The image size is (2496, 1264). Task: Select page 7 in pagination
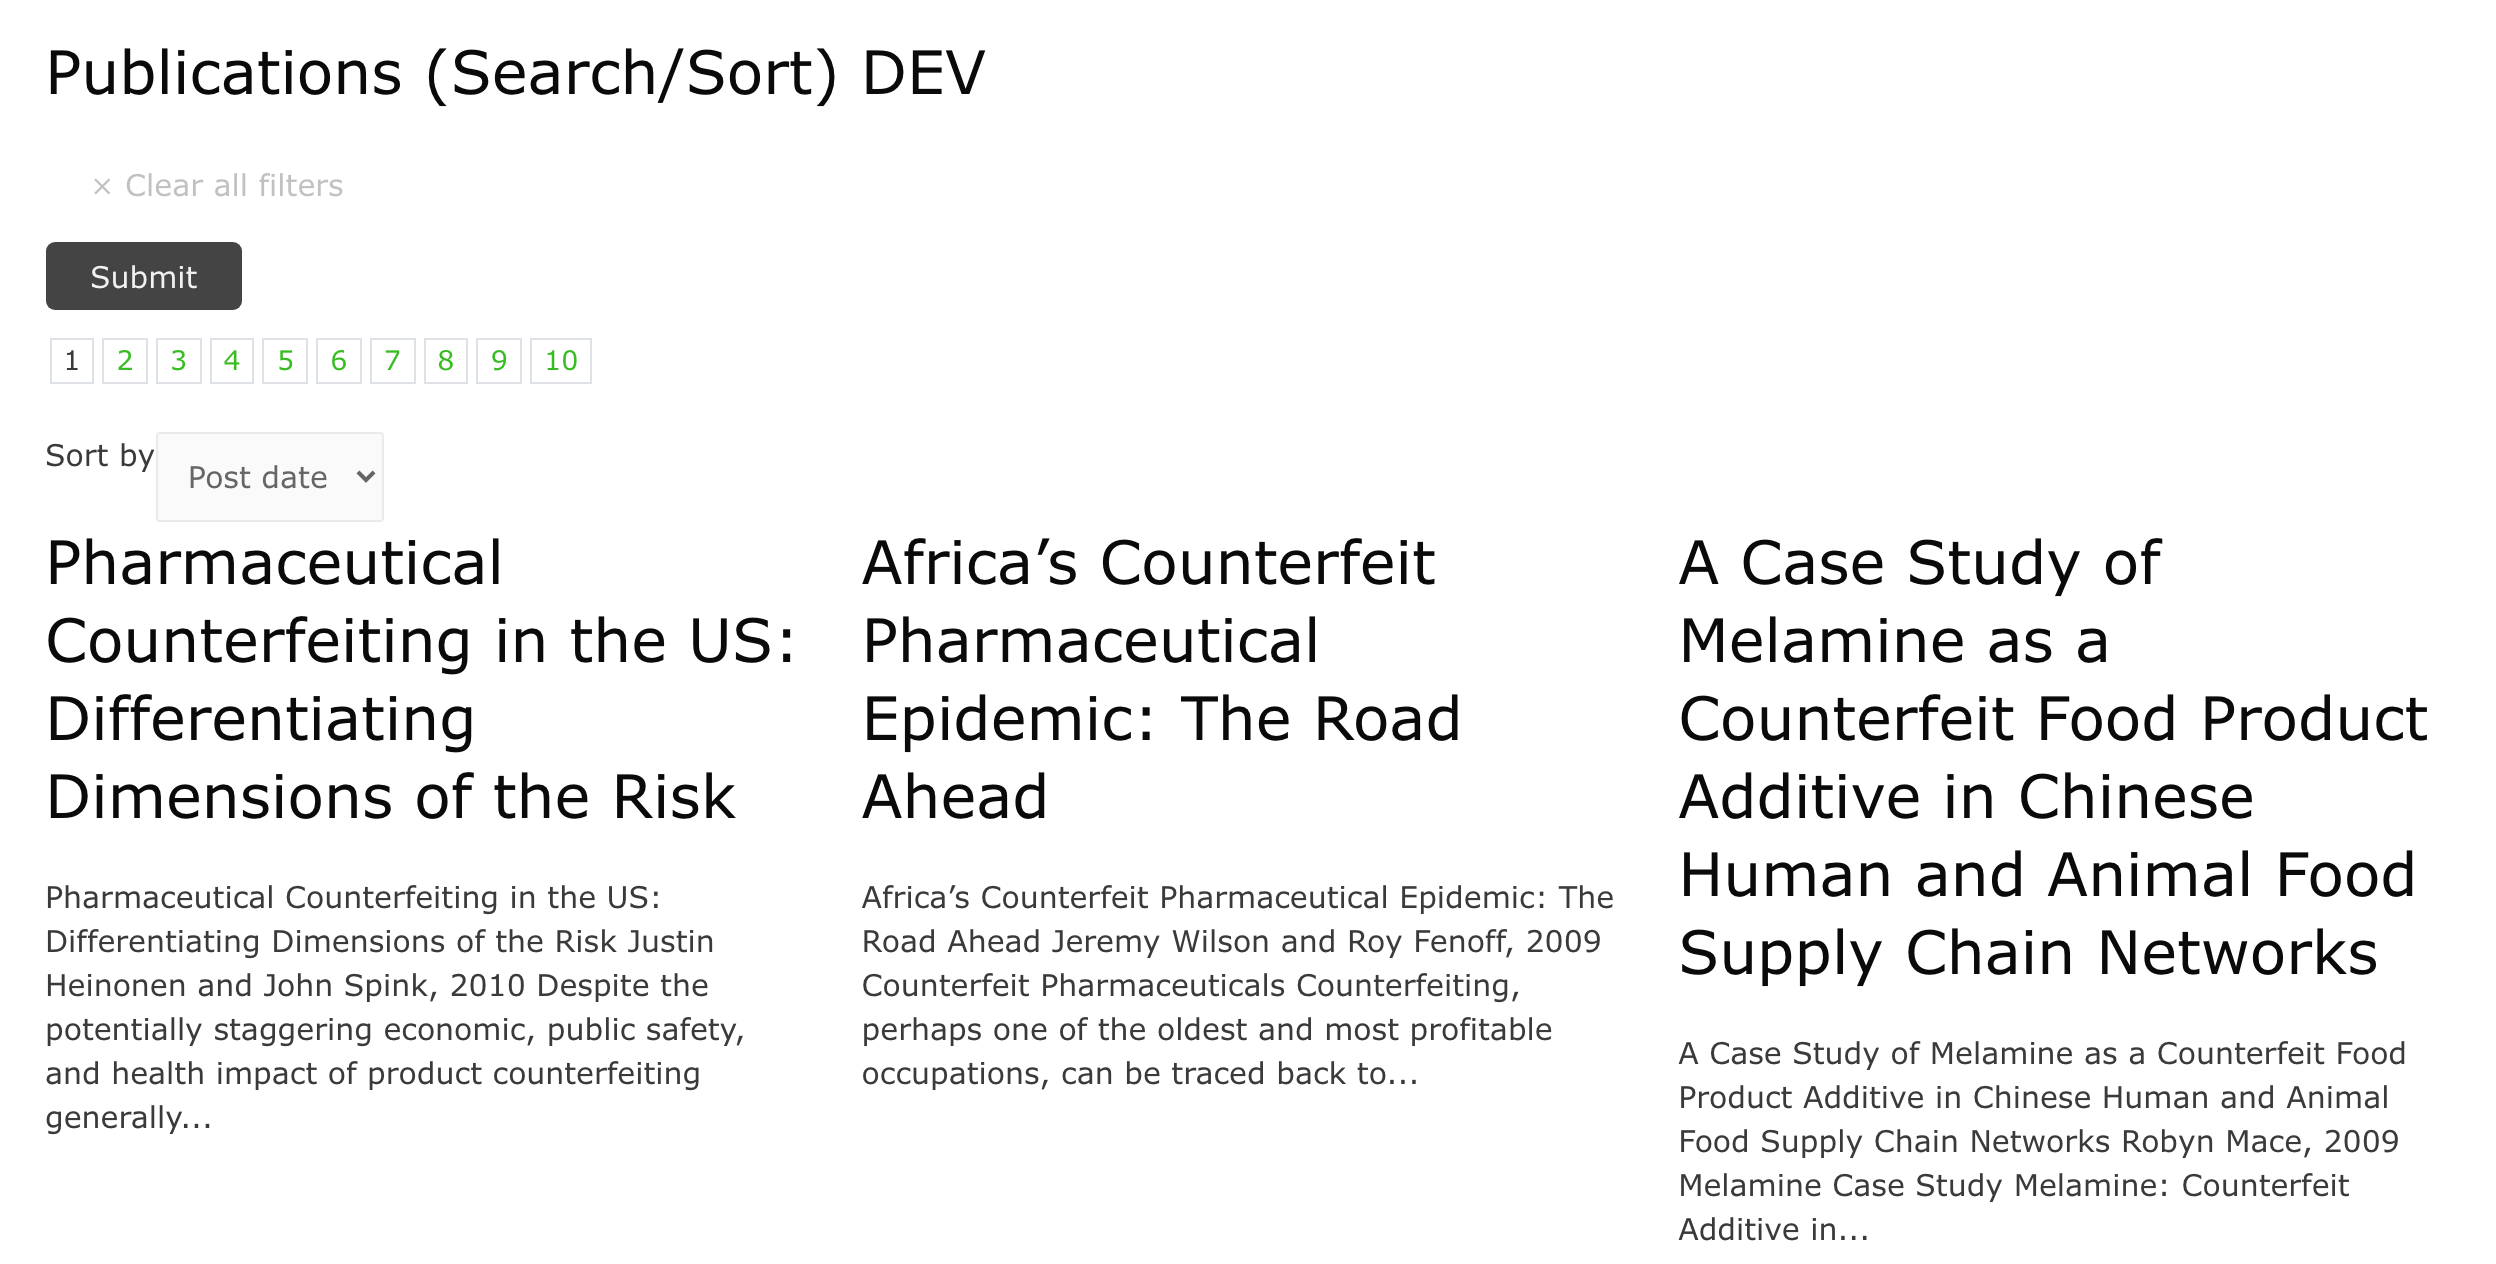point(392,361)
